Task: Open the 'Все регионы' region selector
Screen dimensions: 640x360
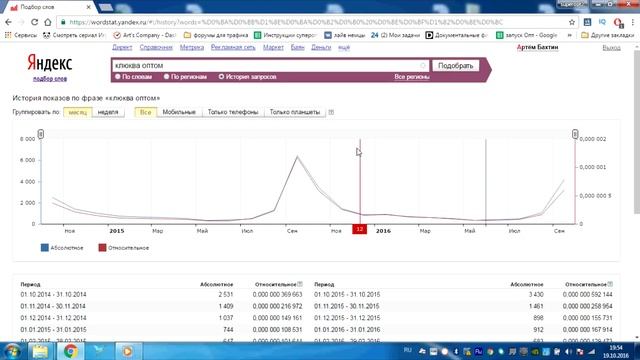Action: point(411,77)
